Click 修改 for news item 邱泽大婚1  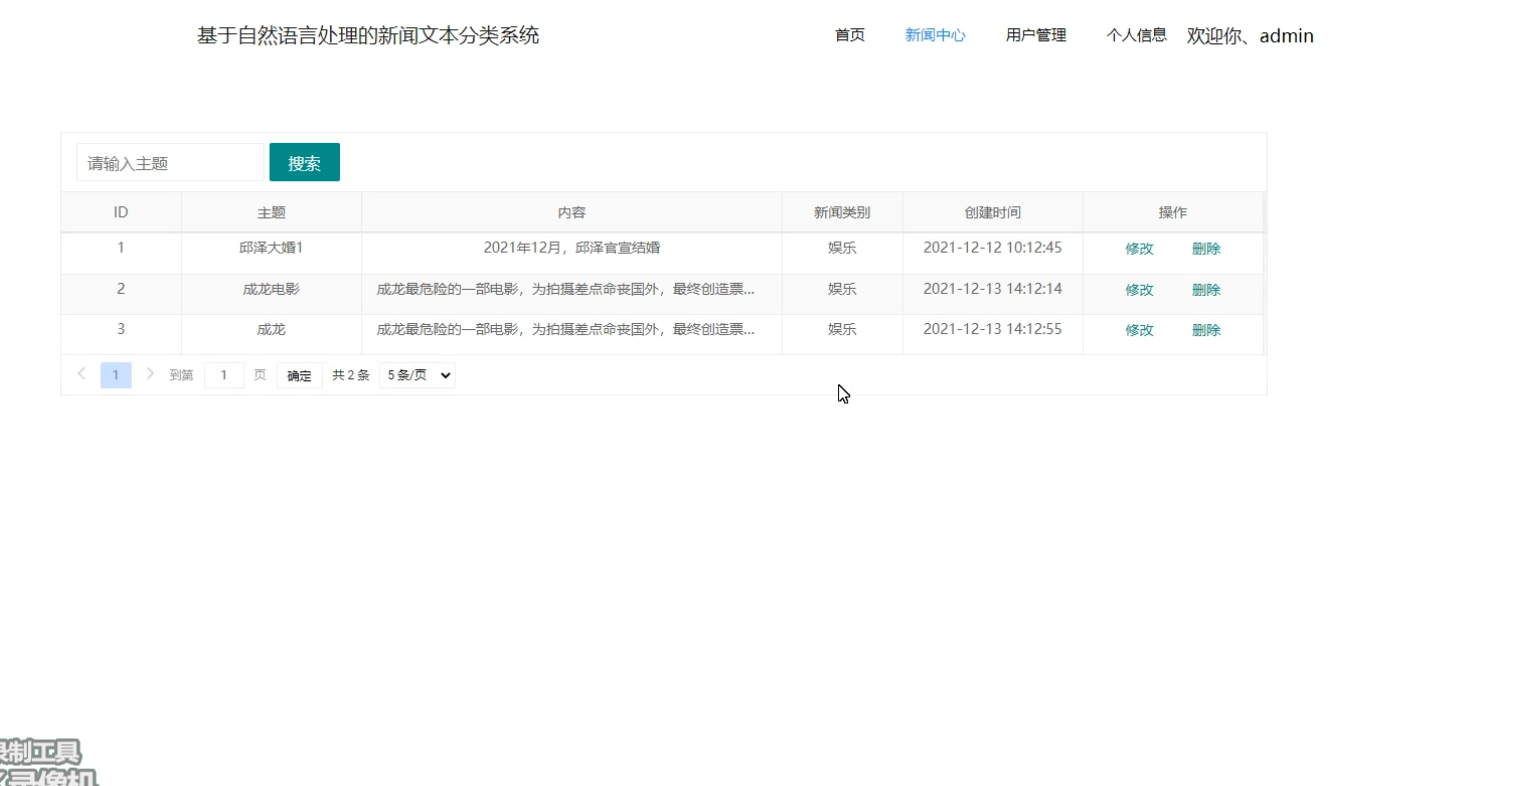point(1140,248)
